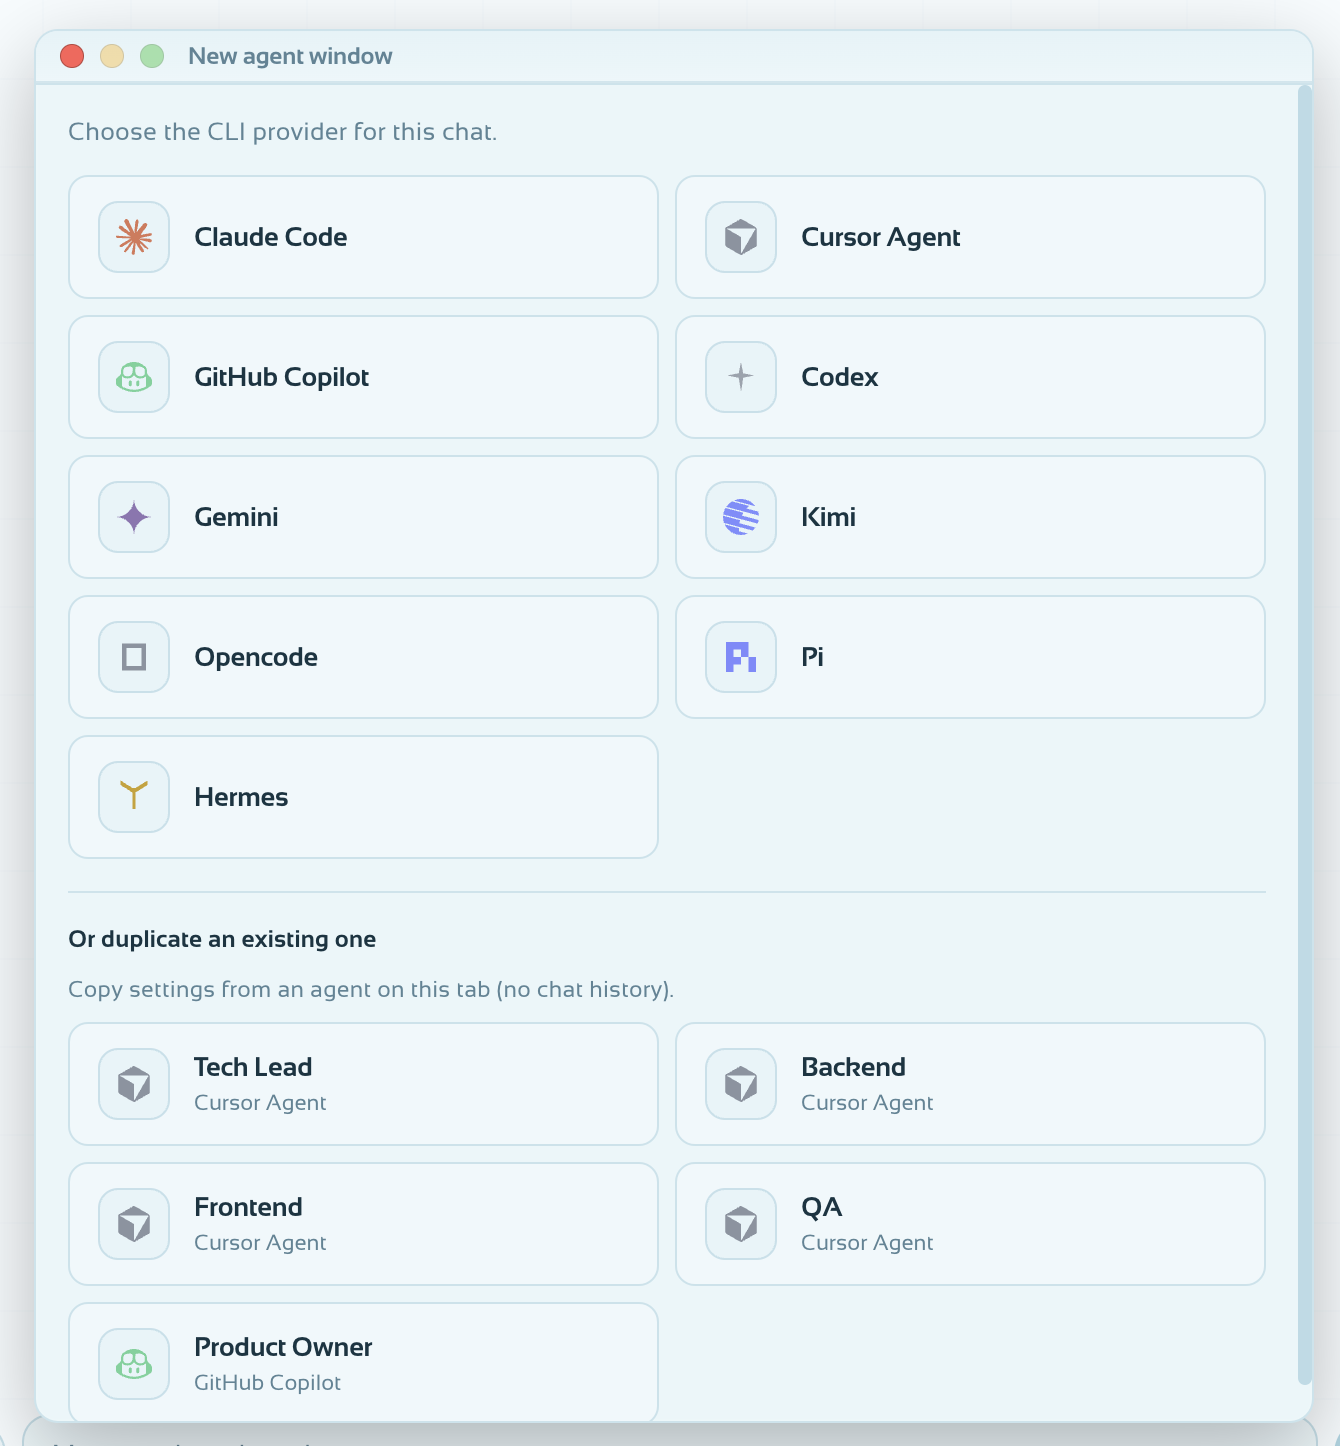Image resolution: width=1340 pixels, height=1446 pixels.
Task: Click the GitHub Copilot icon in providers list
Action: [x=134, y=377]
